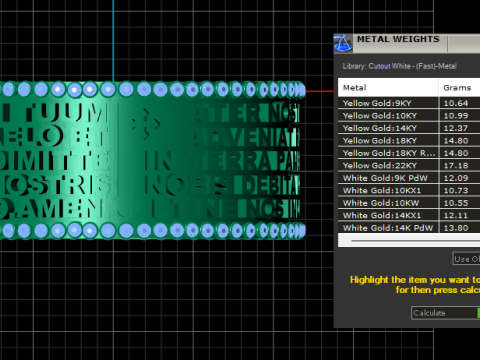The height and width of the screenshot is (360, 480).
Task: Click the ADVENIAT text on the ring
Action: click(x=245, y=137)
